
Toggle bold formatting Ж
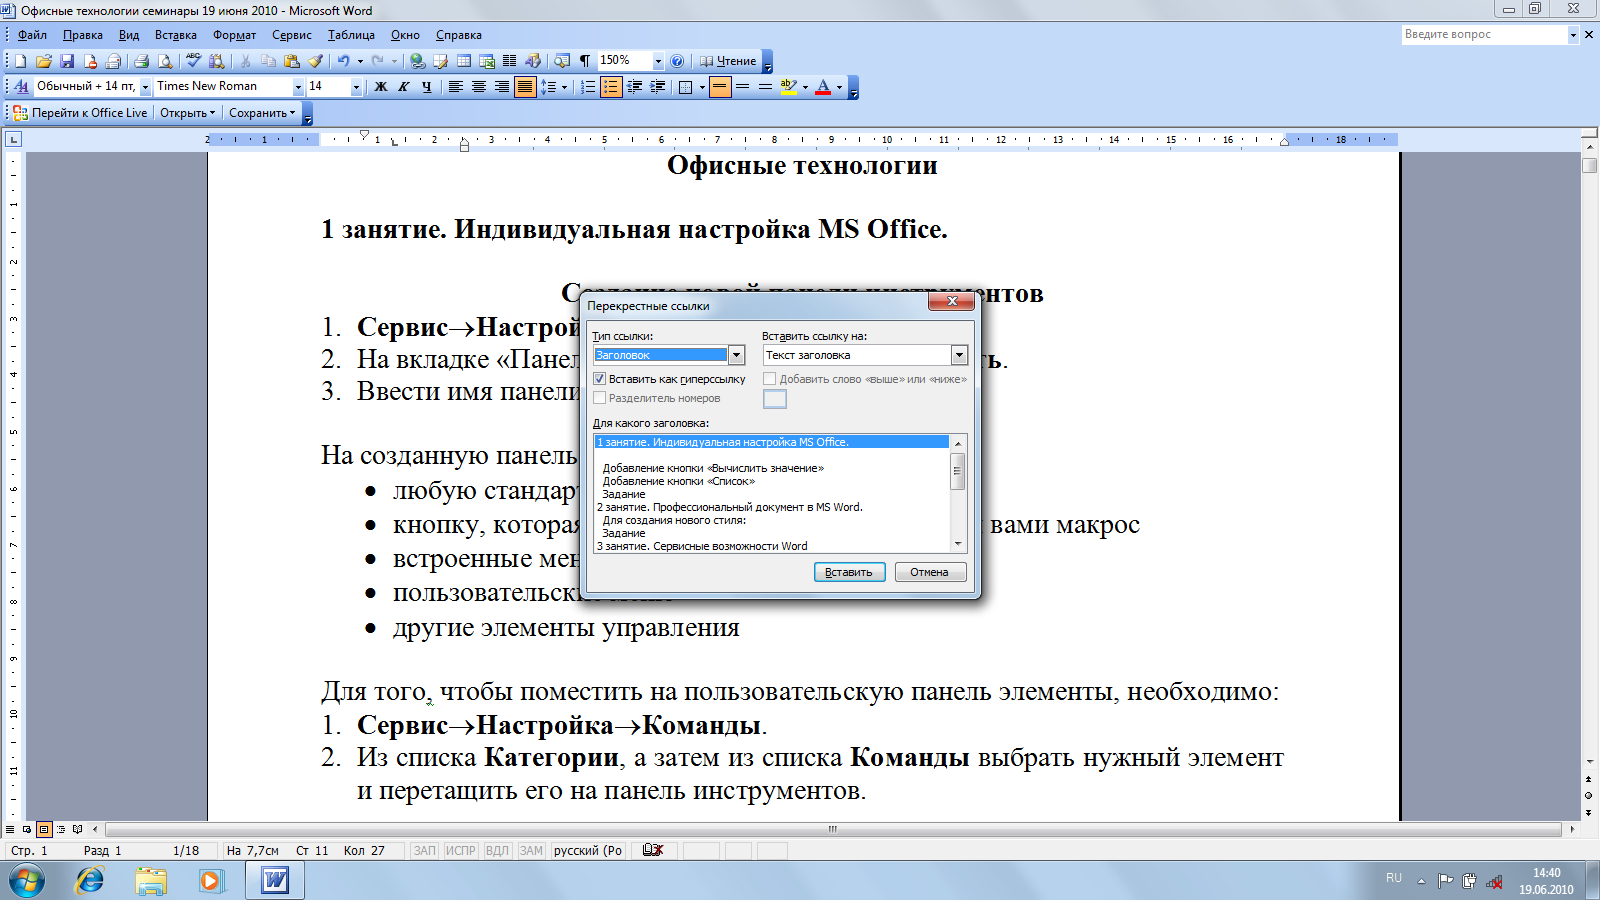pos(381,87)
